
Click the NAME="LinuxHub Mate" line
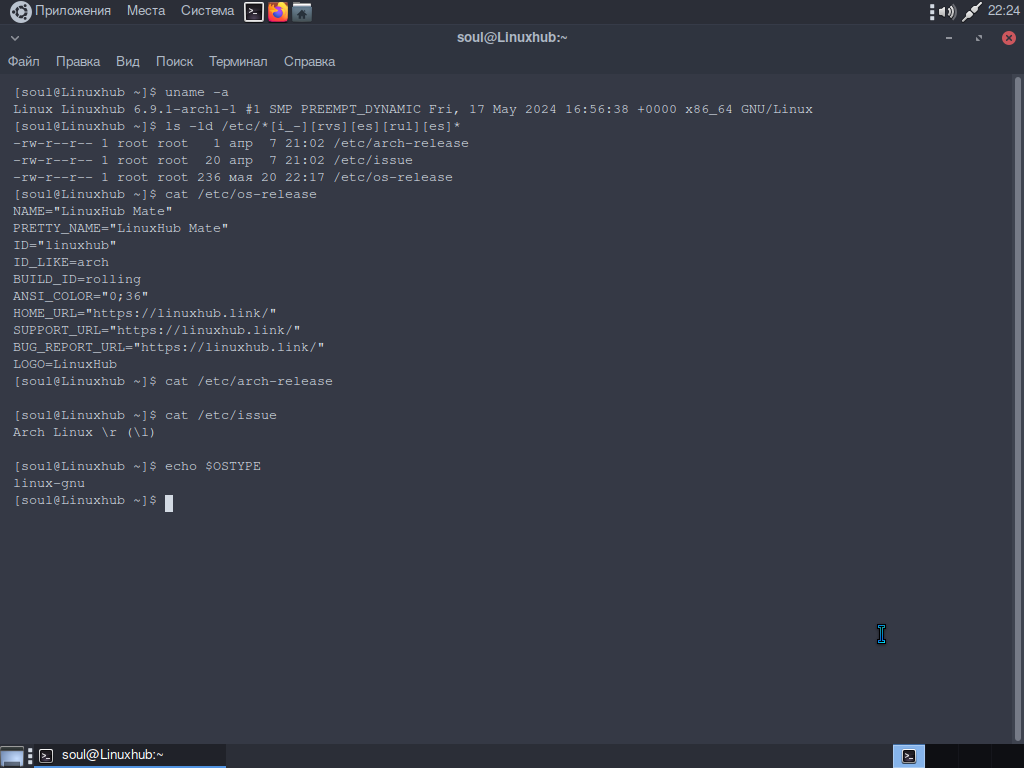93,211
